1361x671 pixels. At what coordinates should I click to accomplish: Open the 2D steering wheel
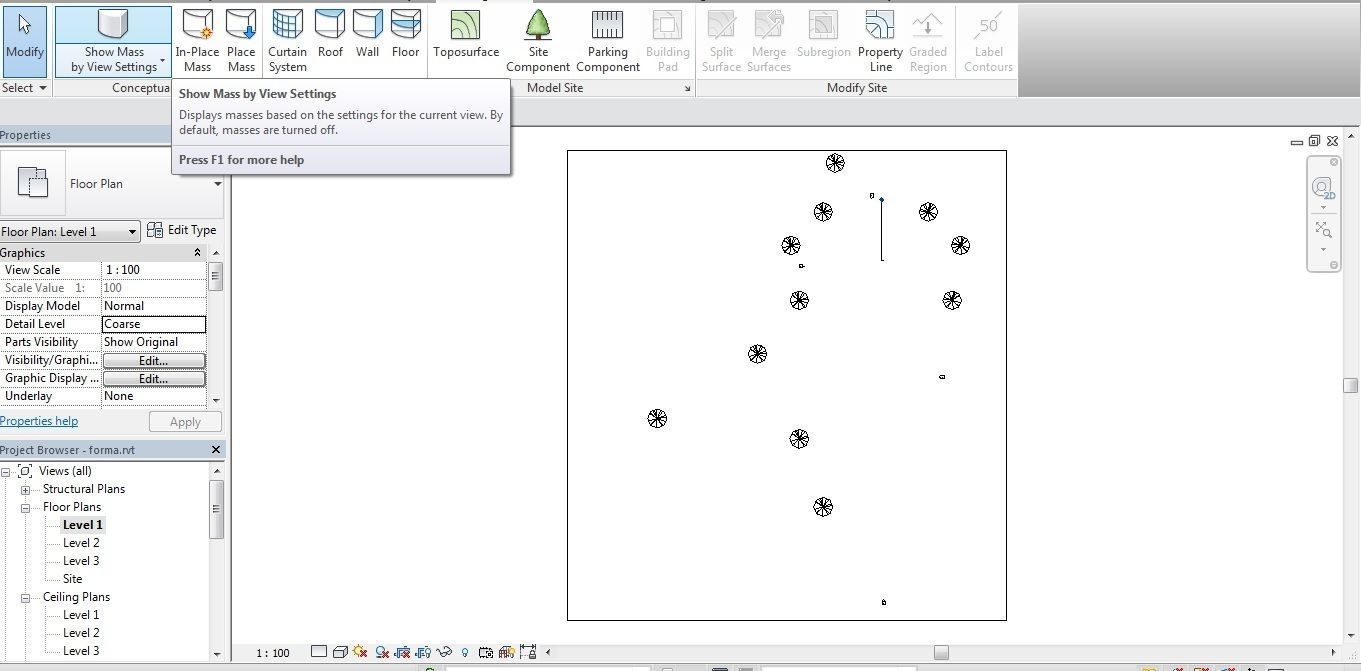pos(1323,187)
